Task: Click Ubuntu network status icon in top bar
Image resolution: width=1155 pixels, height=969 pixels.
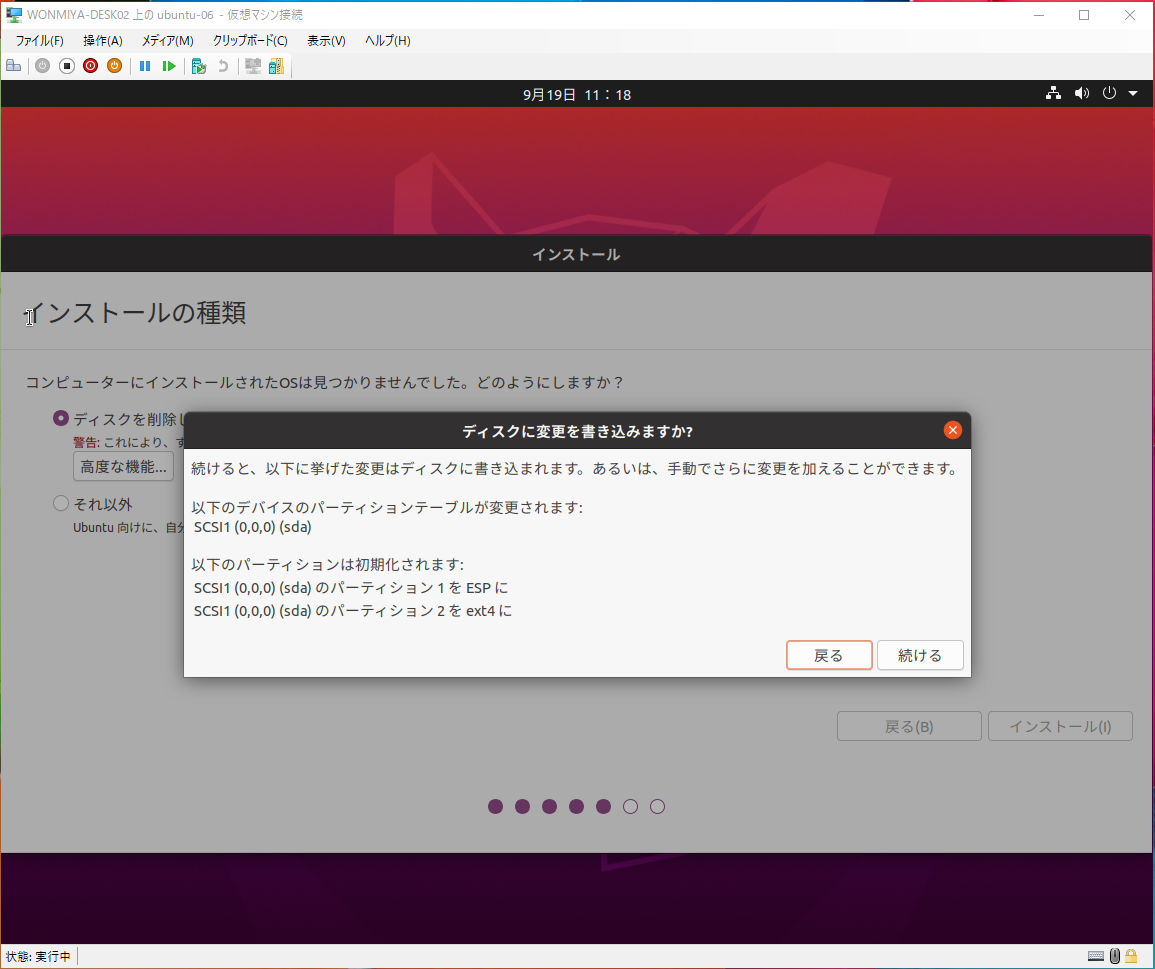Action: pos(1053,94)
